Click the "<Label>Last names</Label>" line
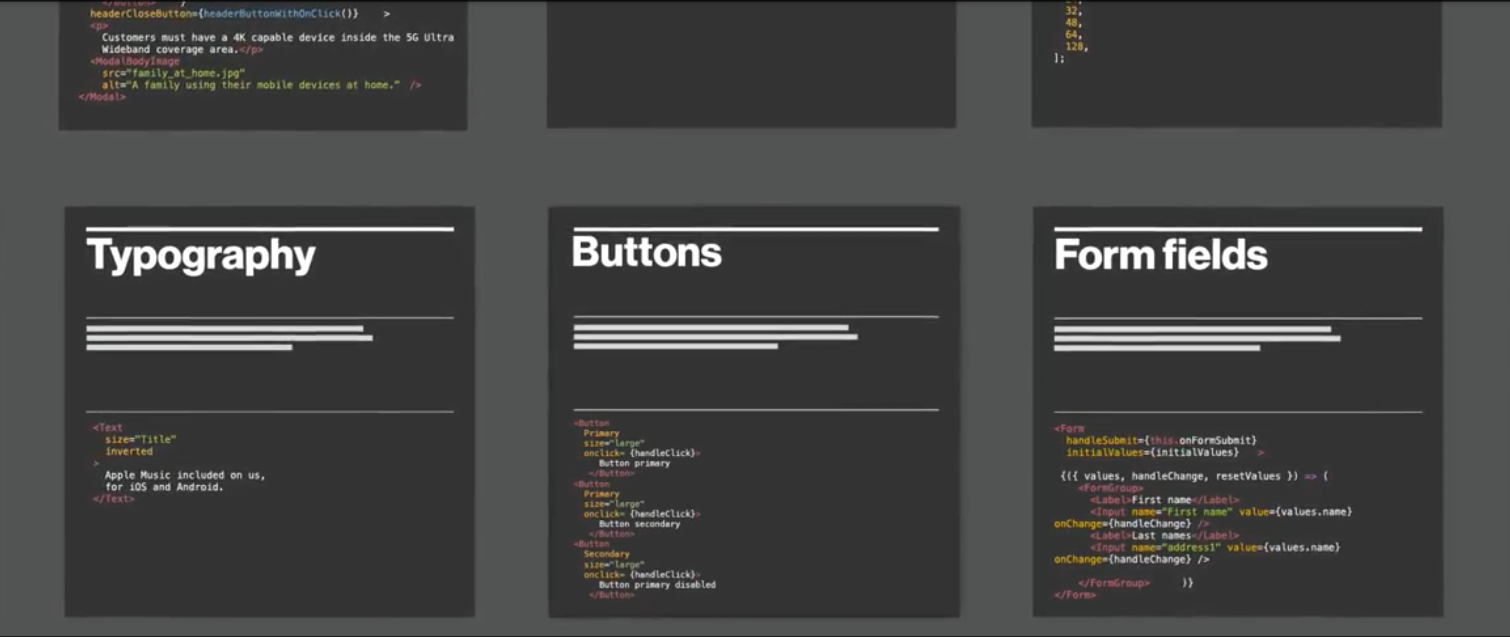Screen dimensions: 1510x637 click(1165, 536)
